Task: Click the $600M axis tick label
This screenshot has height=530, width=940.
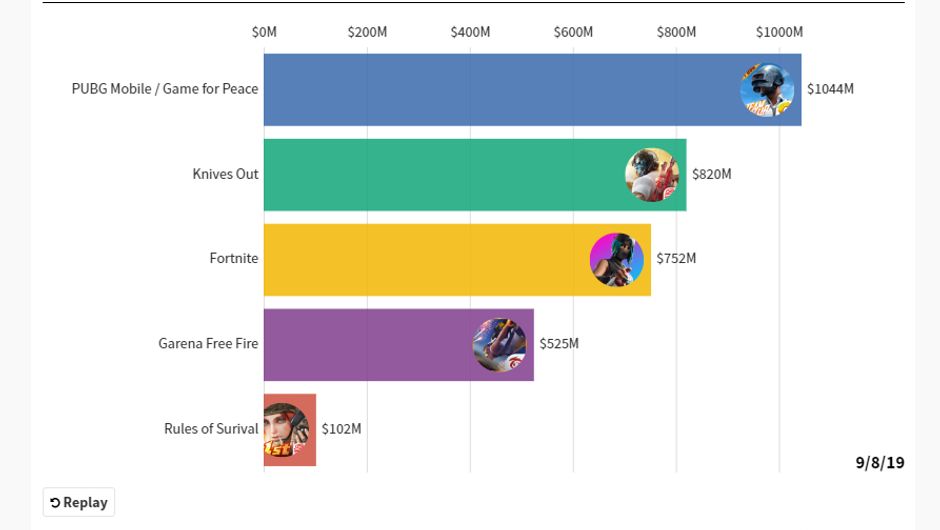Action: click(x=573, y=32)
